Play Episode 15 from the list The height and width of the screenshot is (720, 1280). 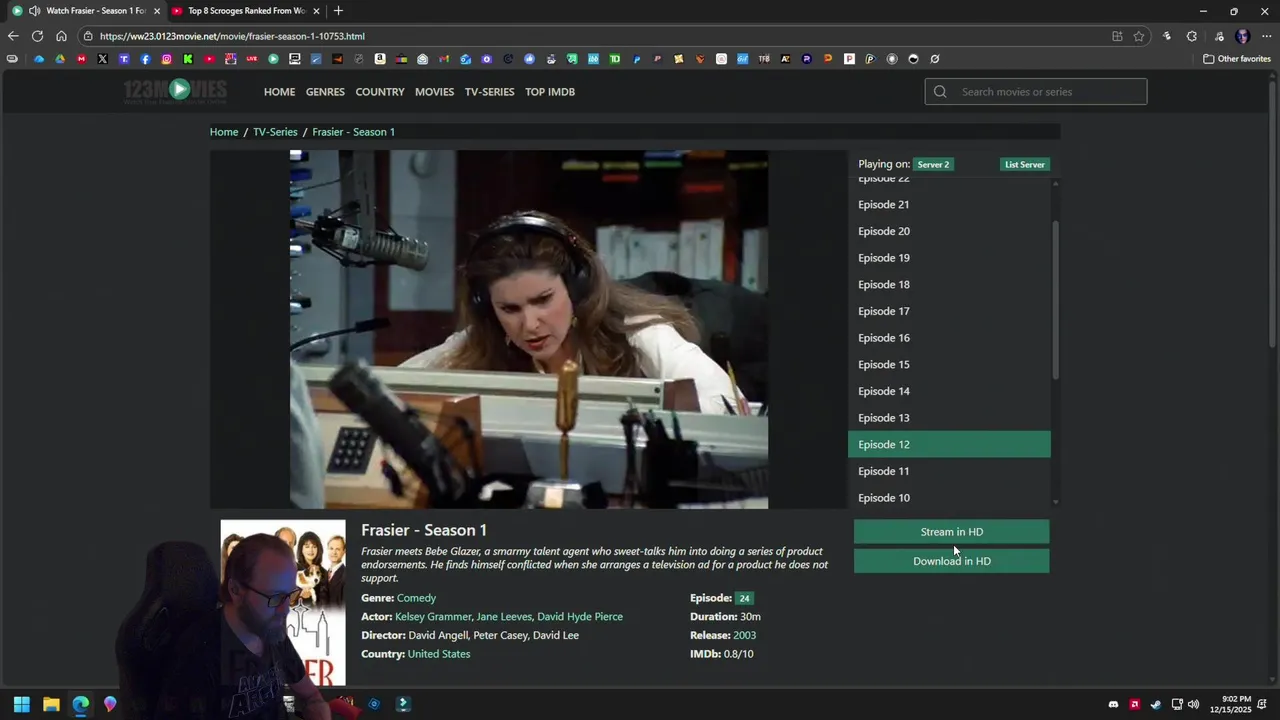click(x=949, y=365)
